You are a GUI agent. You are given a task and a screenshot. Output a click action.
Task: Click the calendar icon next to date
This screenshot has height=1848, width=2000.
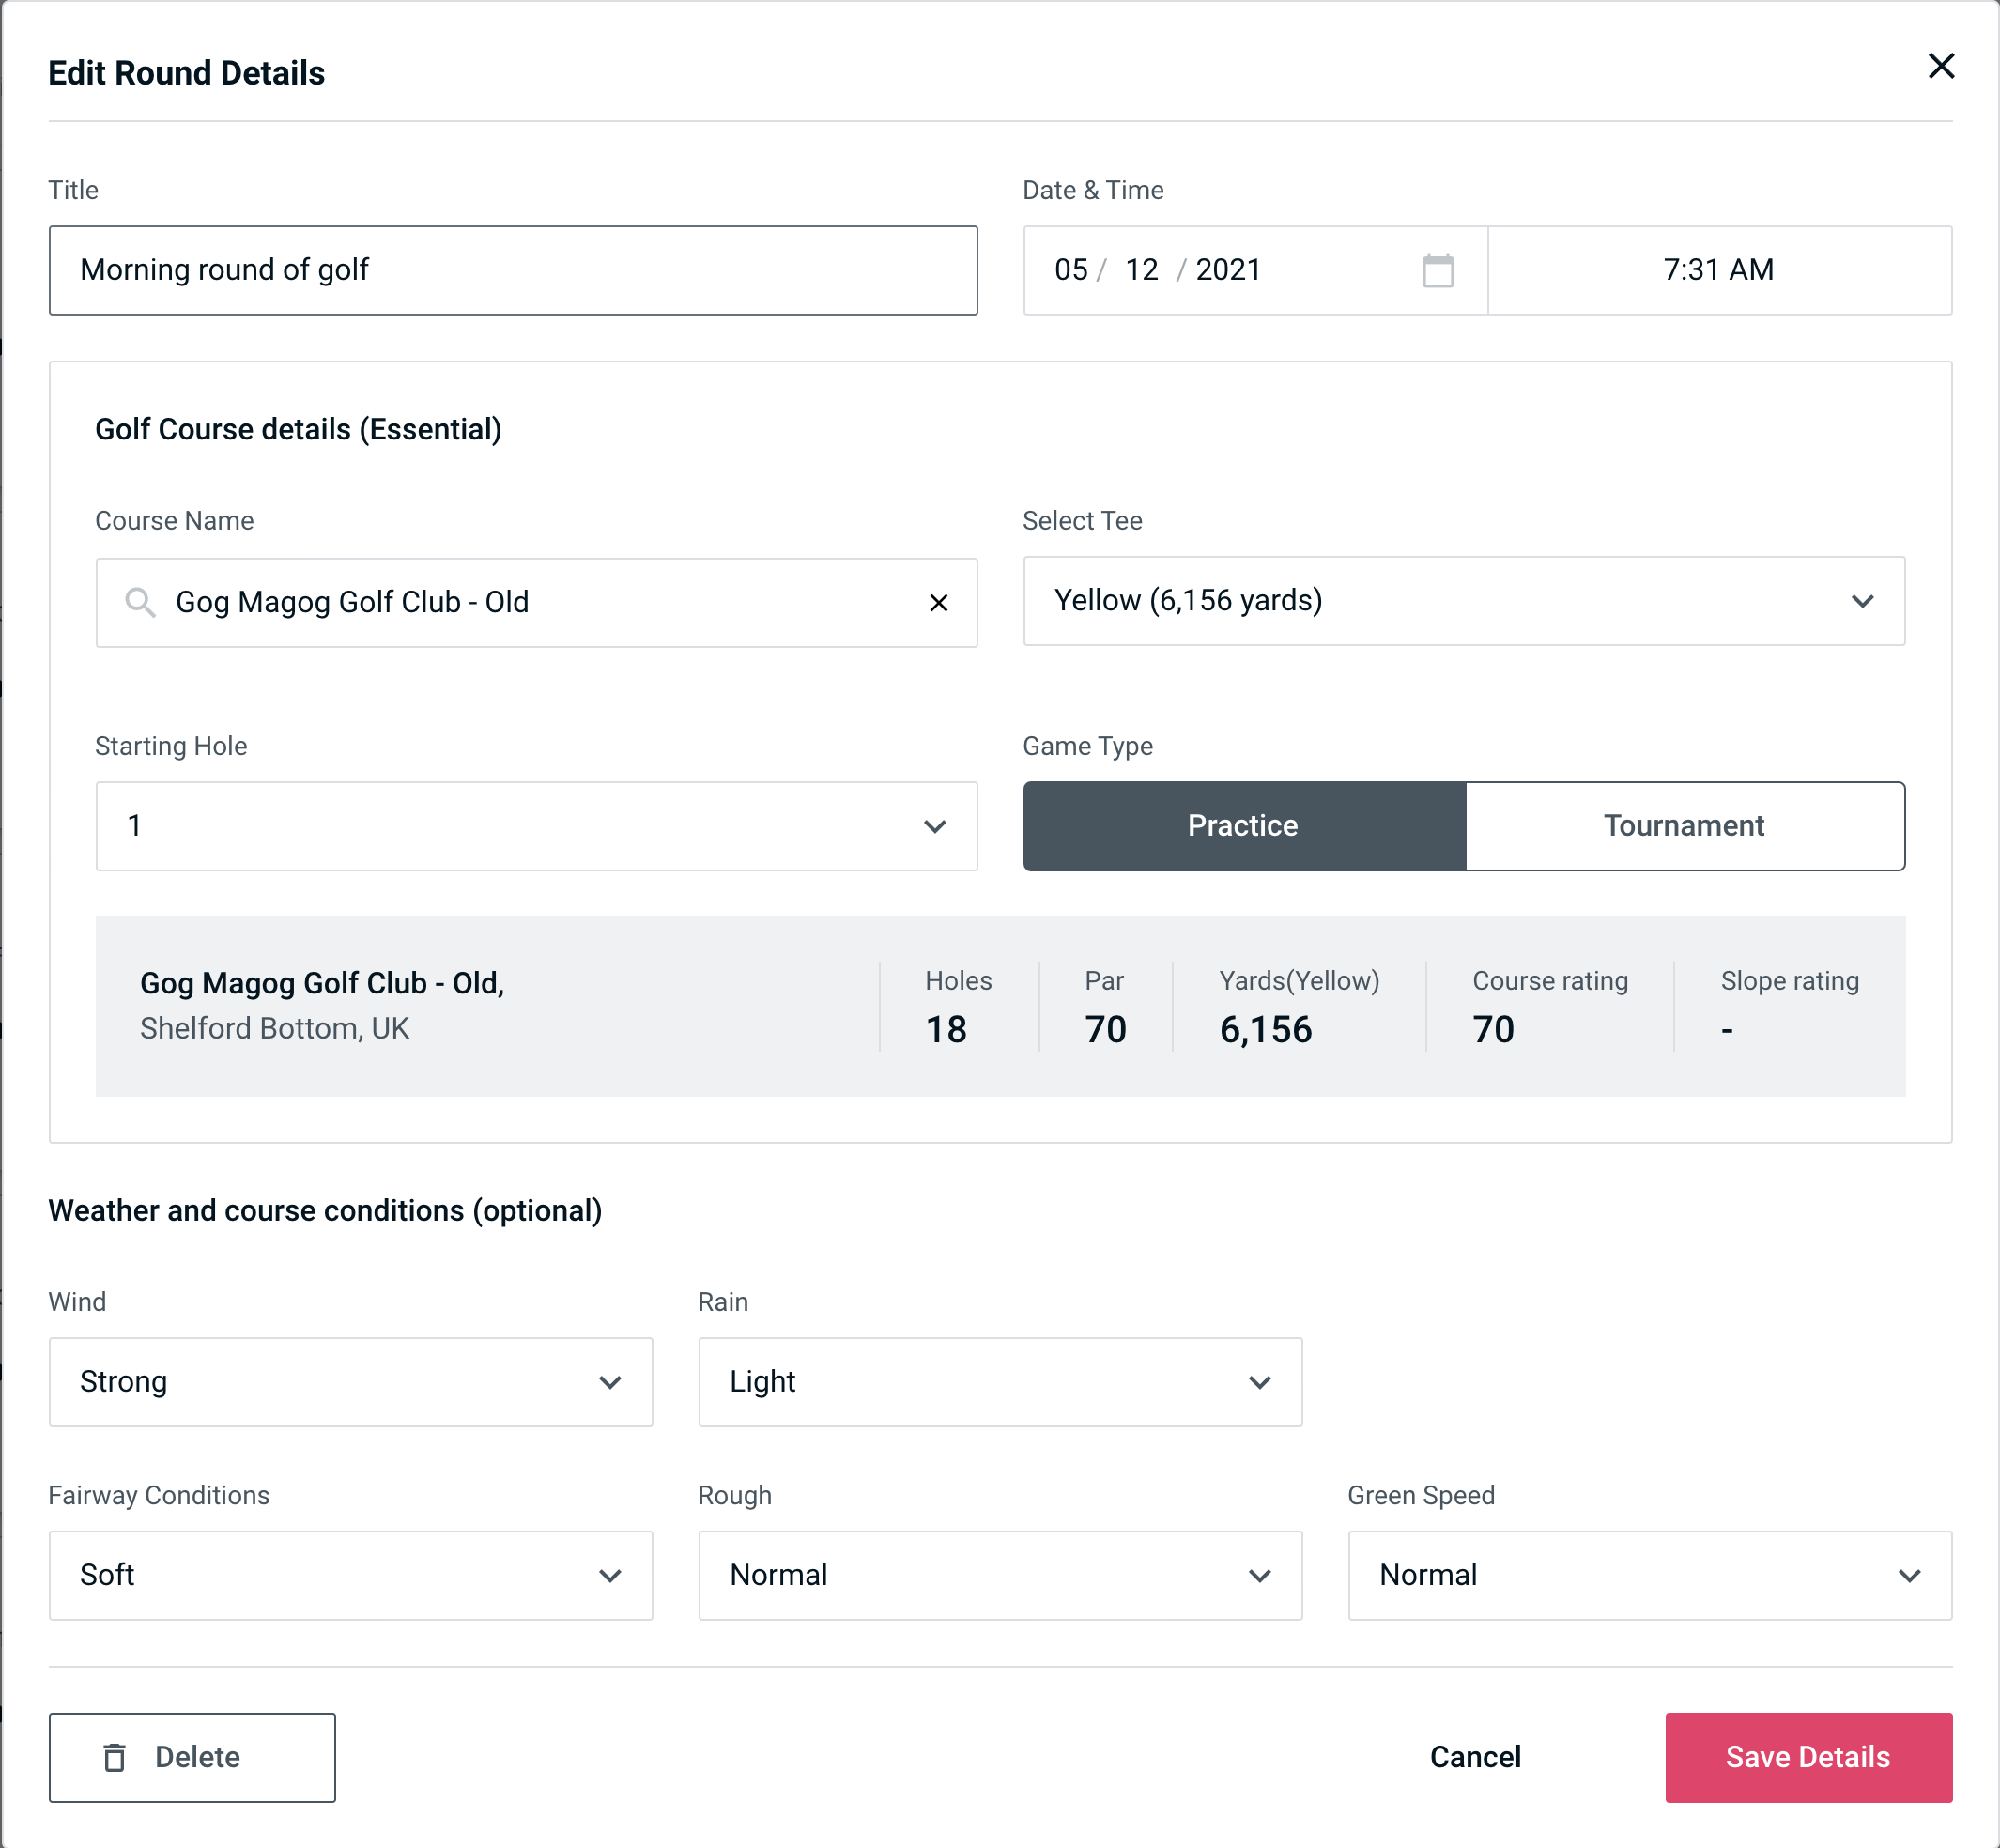click(1436, 270)
